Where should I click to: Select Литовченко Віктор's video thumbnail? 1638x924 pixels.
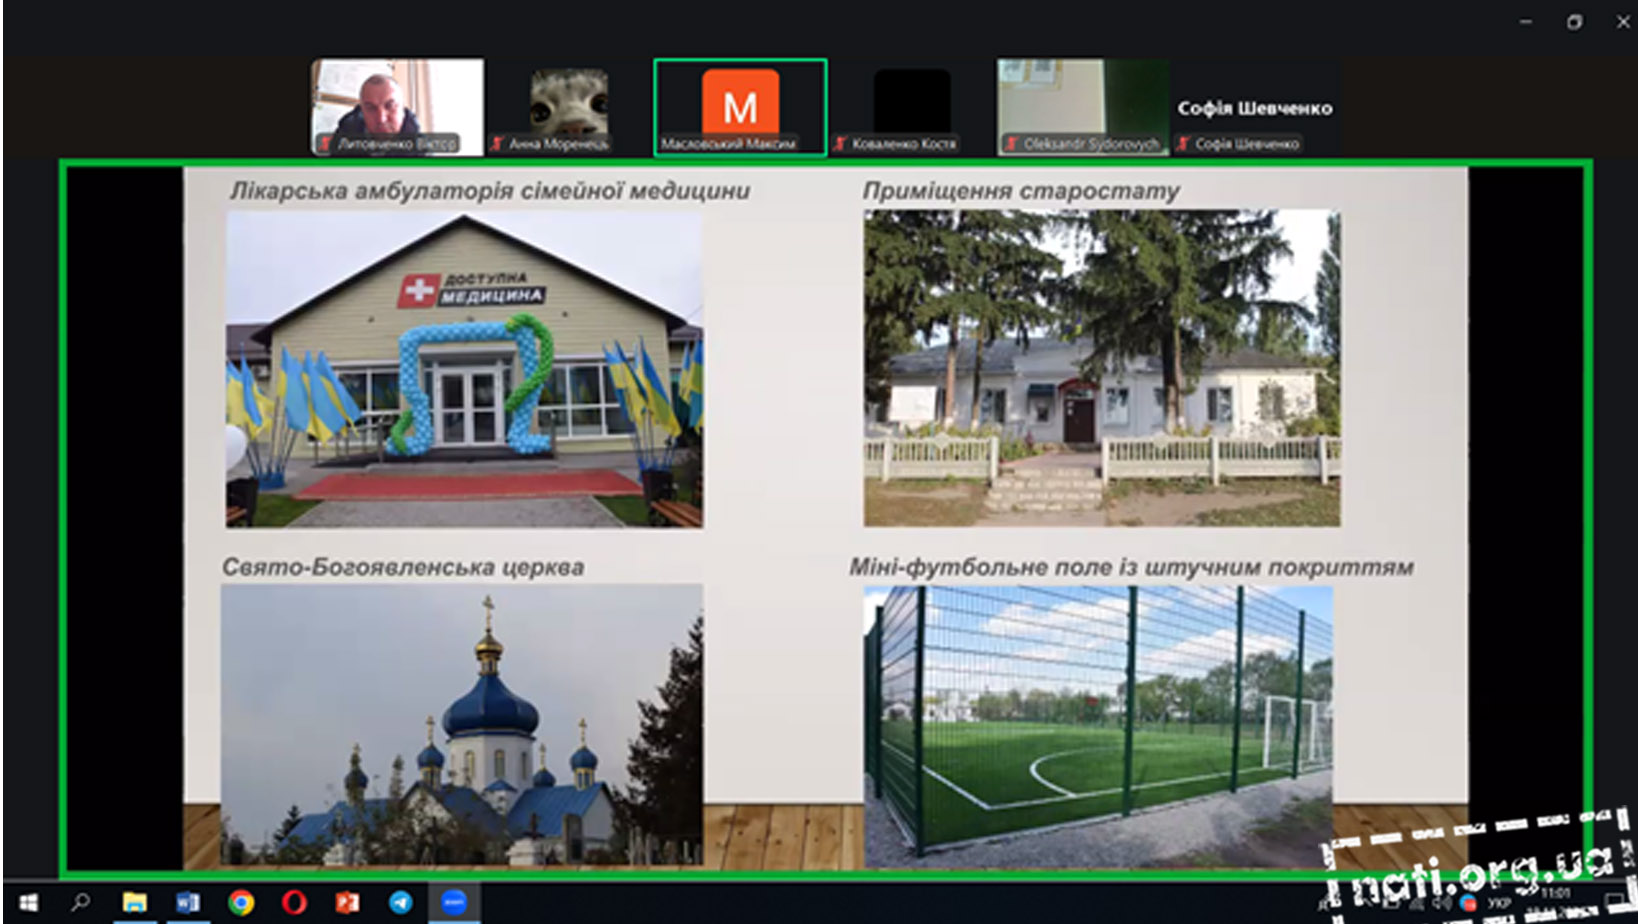tap(397, 106)
